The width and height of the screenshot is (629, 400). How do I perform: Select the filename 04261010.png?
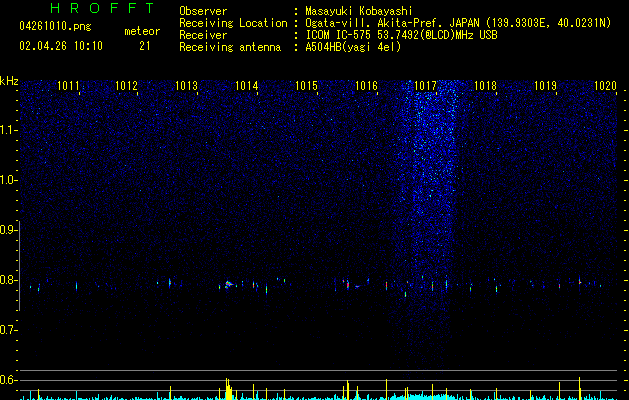pyautogui.click(x=55, y=26)
